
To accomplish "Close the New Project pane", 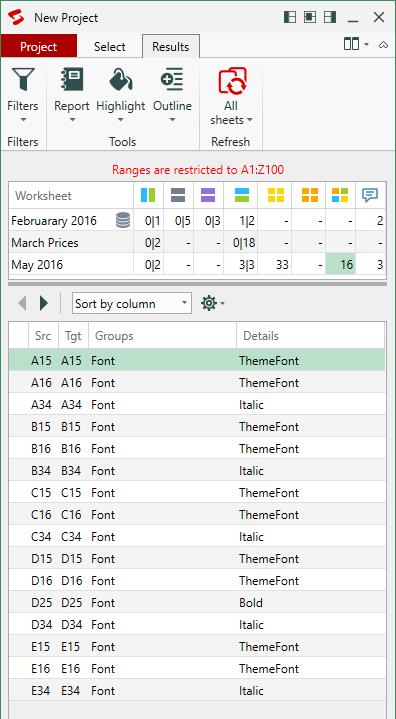I will [379, 17].
